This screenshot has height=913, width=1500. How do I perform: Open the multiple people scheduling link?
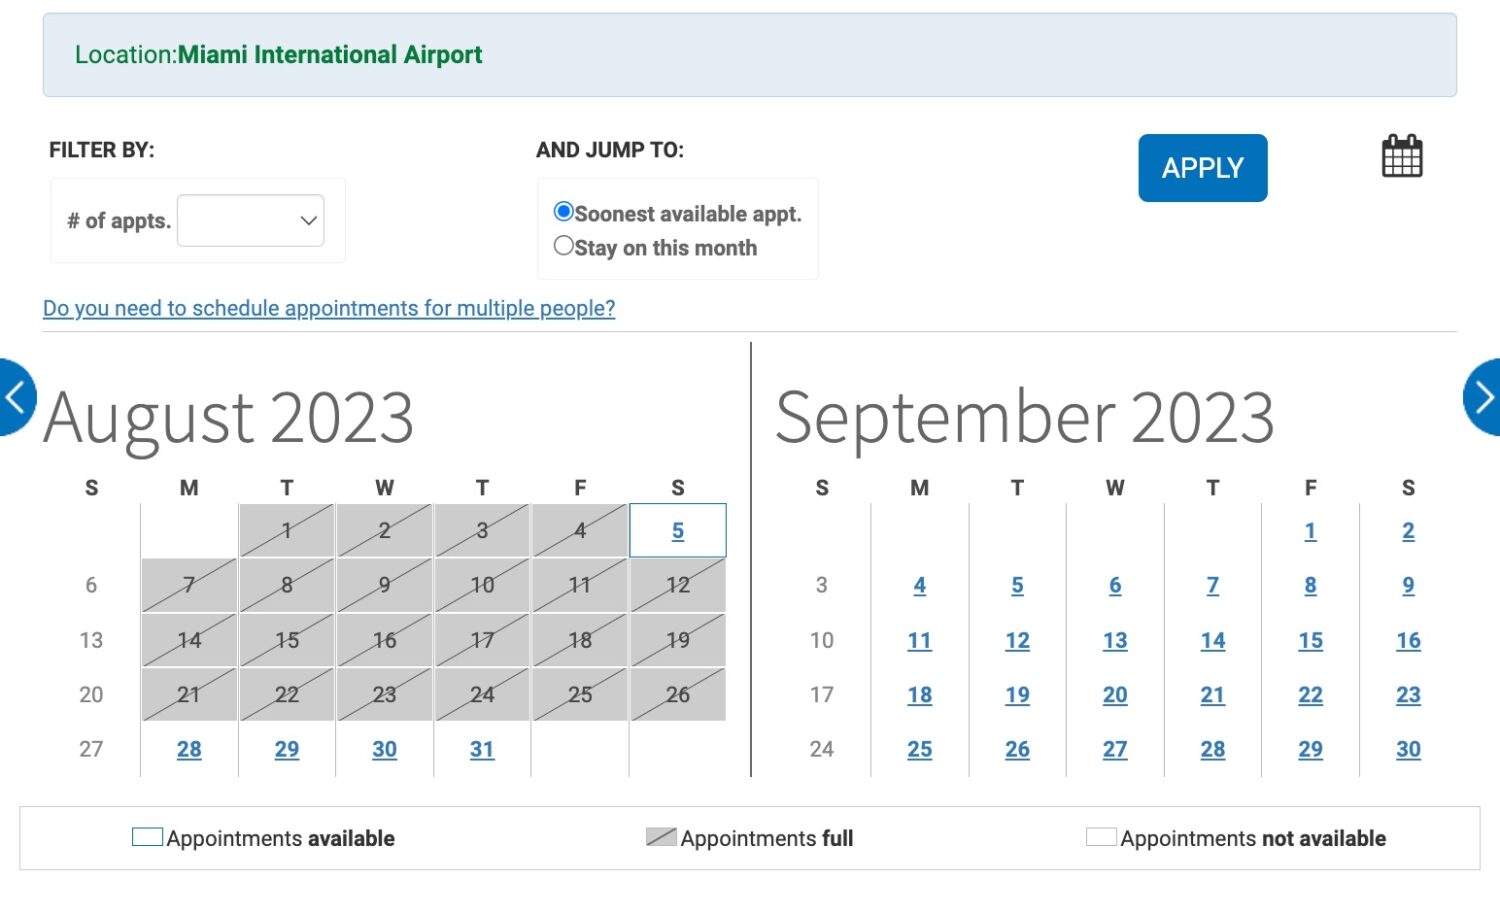(x=329, y=308)
